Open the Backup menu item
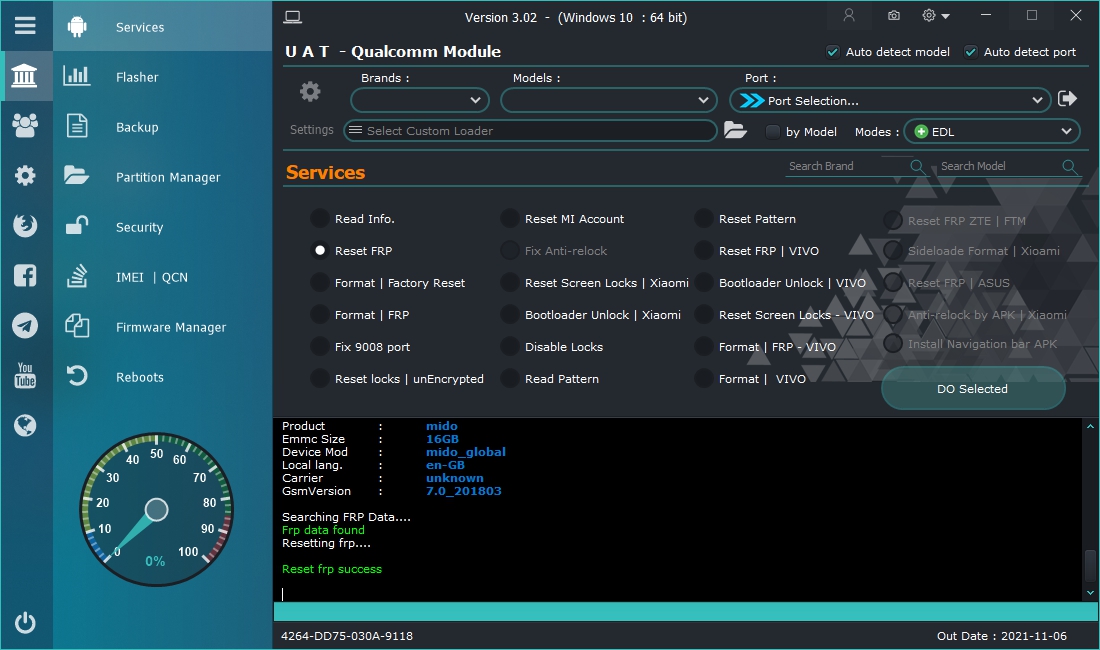 163,127
